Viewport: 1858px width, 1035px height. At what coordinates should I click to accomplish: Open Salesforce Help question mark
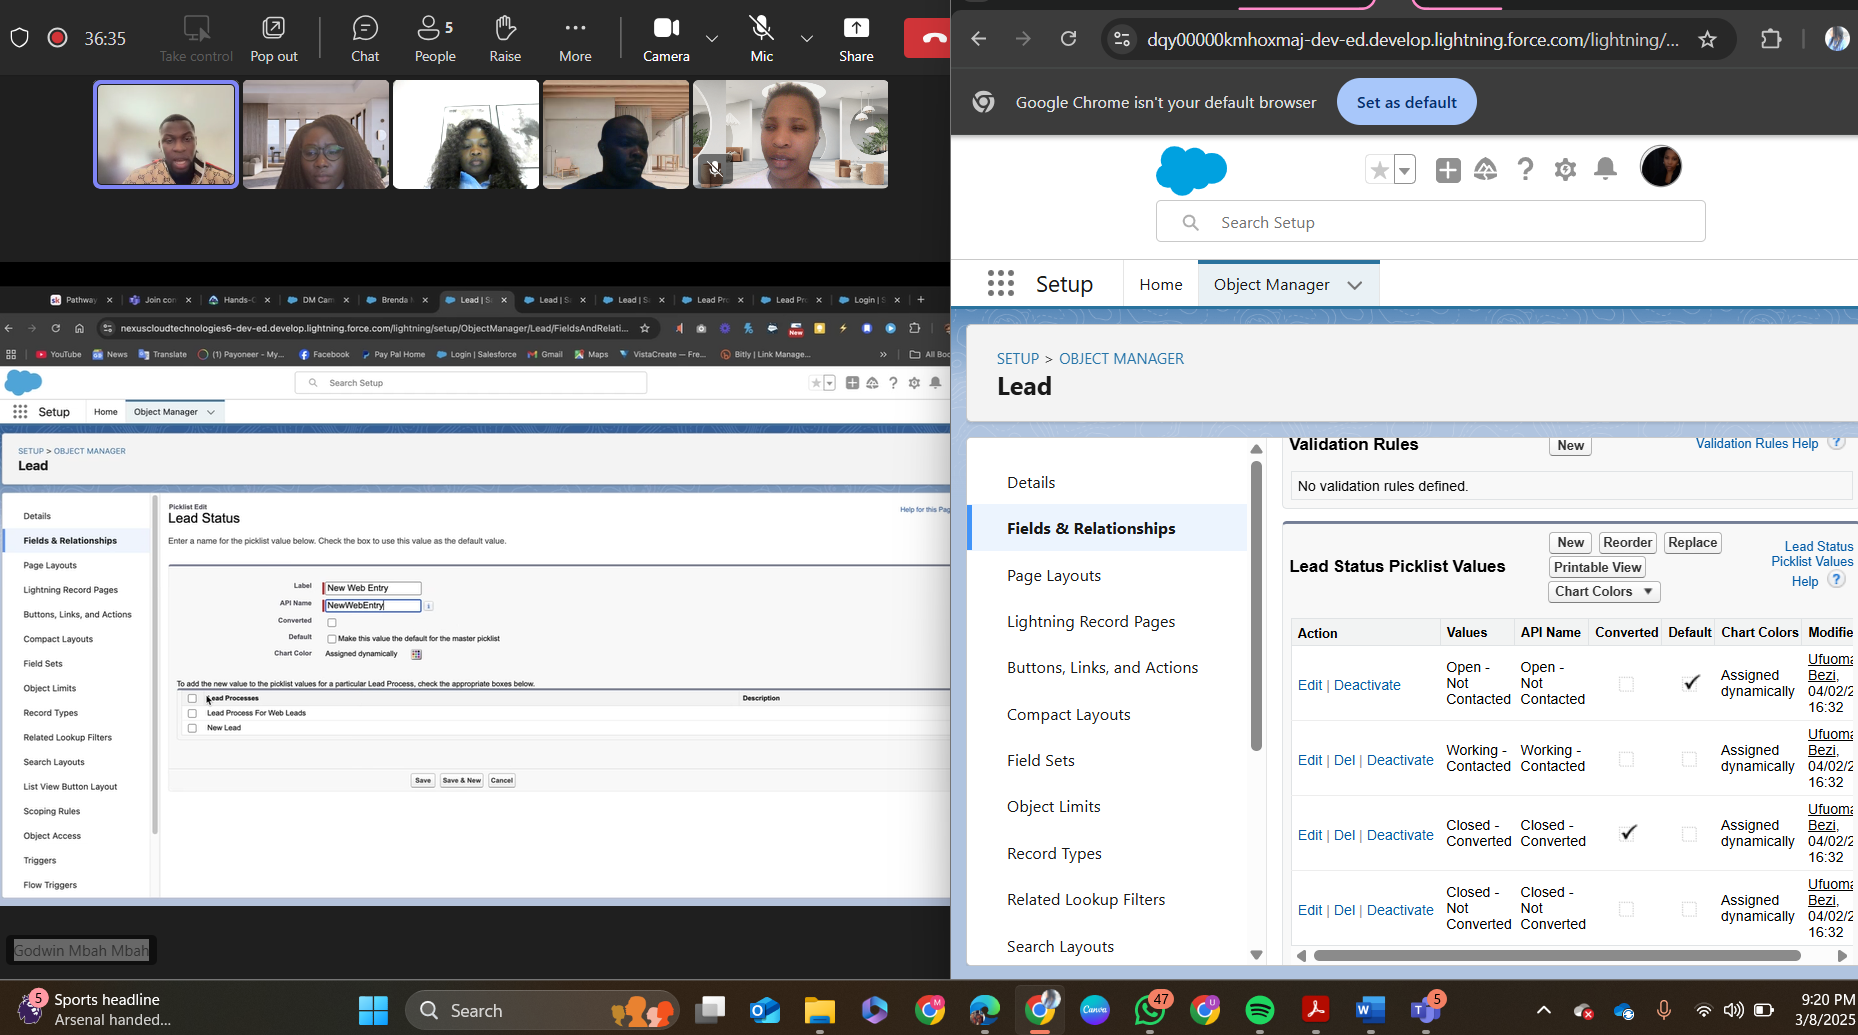pos(1525,169)
